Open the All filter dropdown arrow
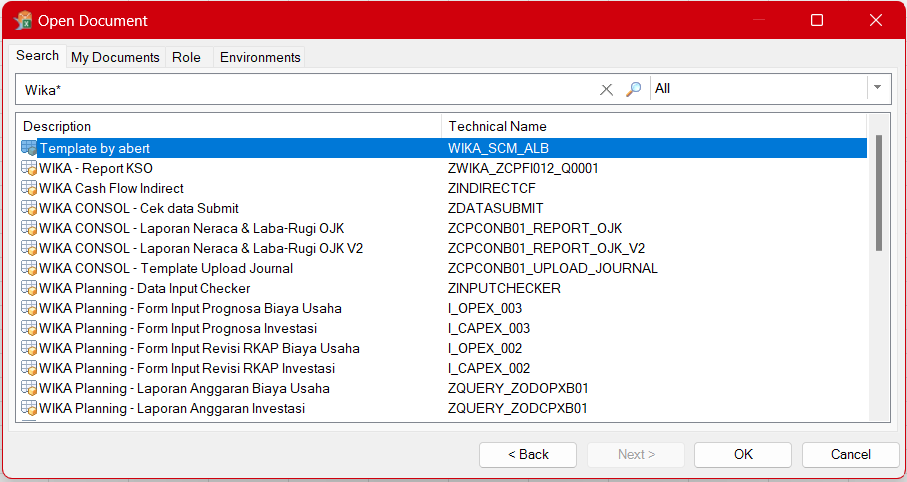The height and width of the screenshot is (482, 907). (878, 88)
